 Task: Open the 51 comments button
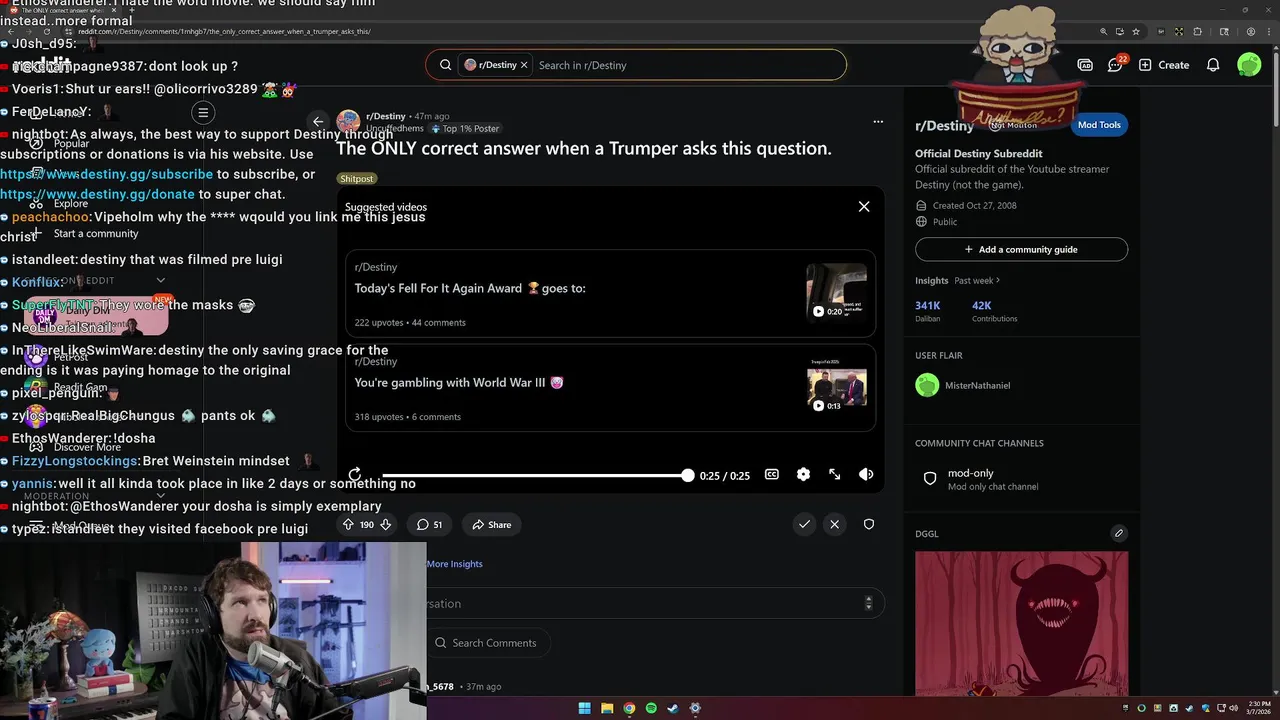pos(430,524)
